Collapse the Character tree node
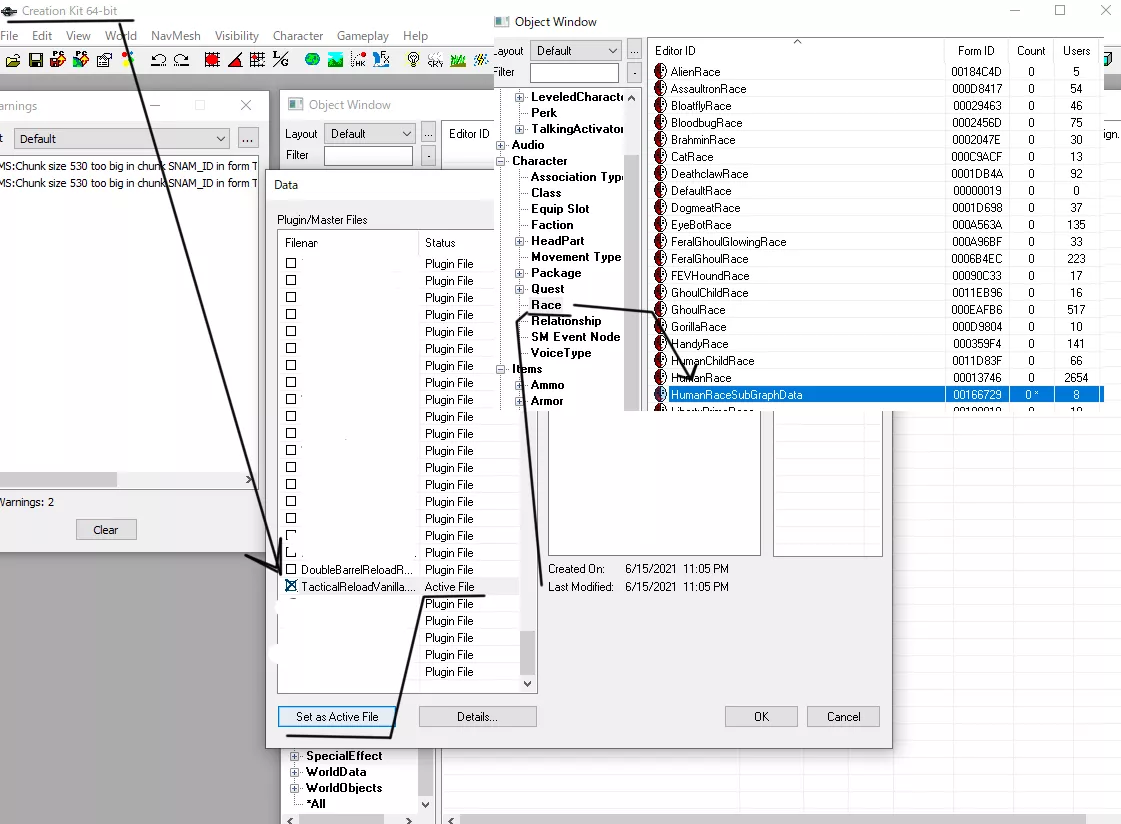Image resolution: width=1121 pixels, height=824 pixels. [500, 162]
